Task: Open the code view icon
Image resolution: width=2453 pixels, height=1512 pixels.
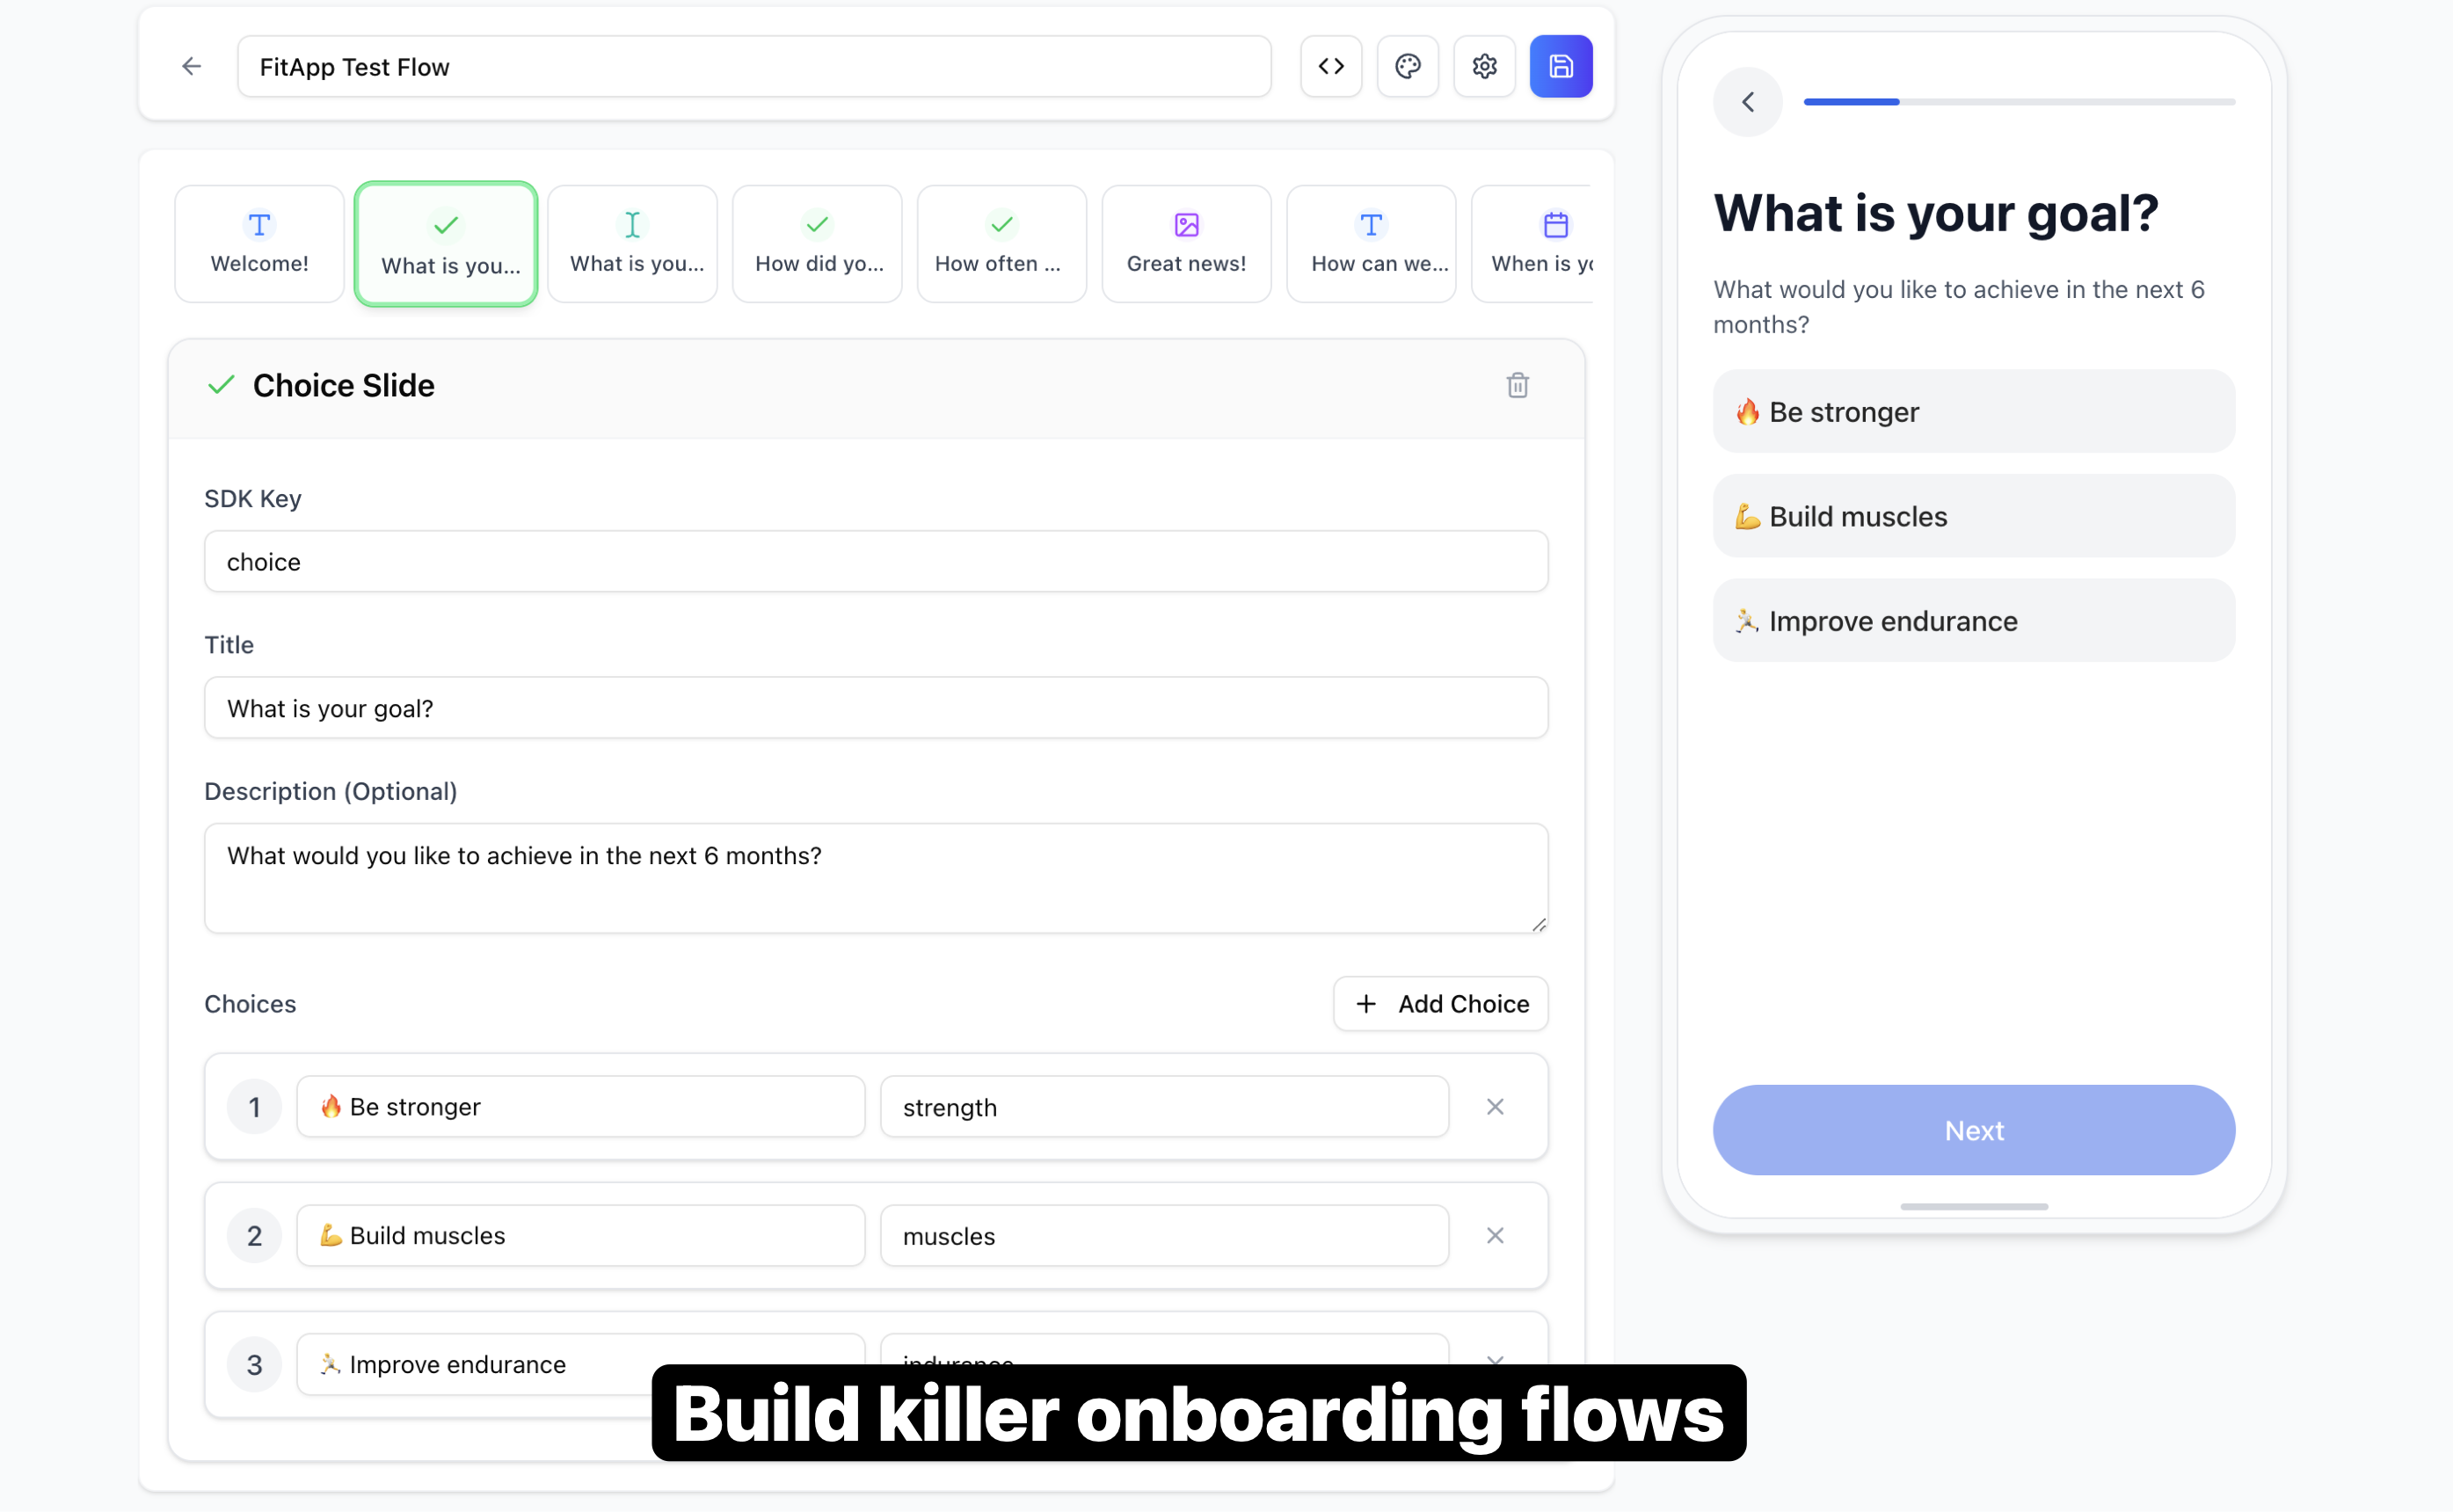Action: point(1330,67)
